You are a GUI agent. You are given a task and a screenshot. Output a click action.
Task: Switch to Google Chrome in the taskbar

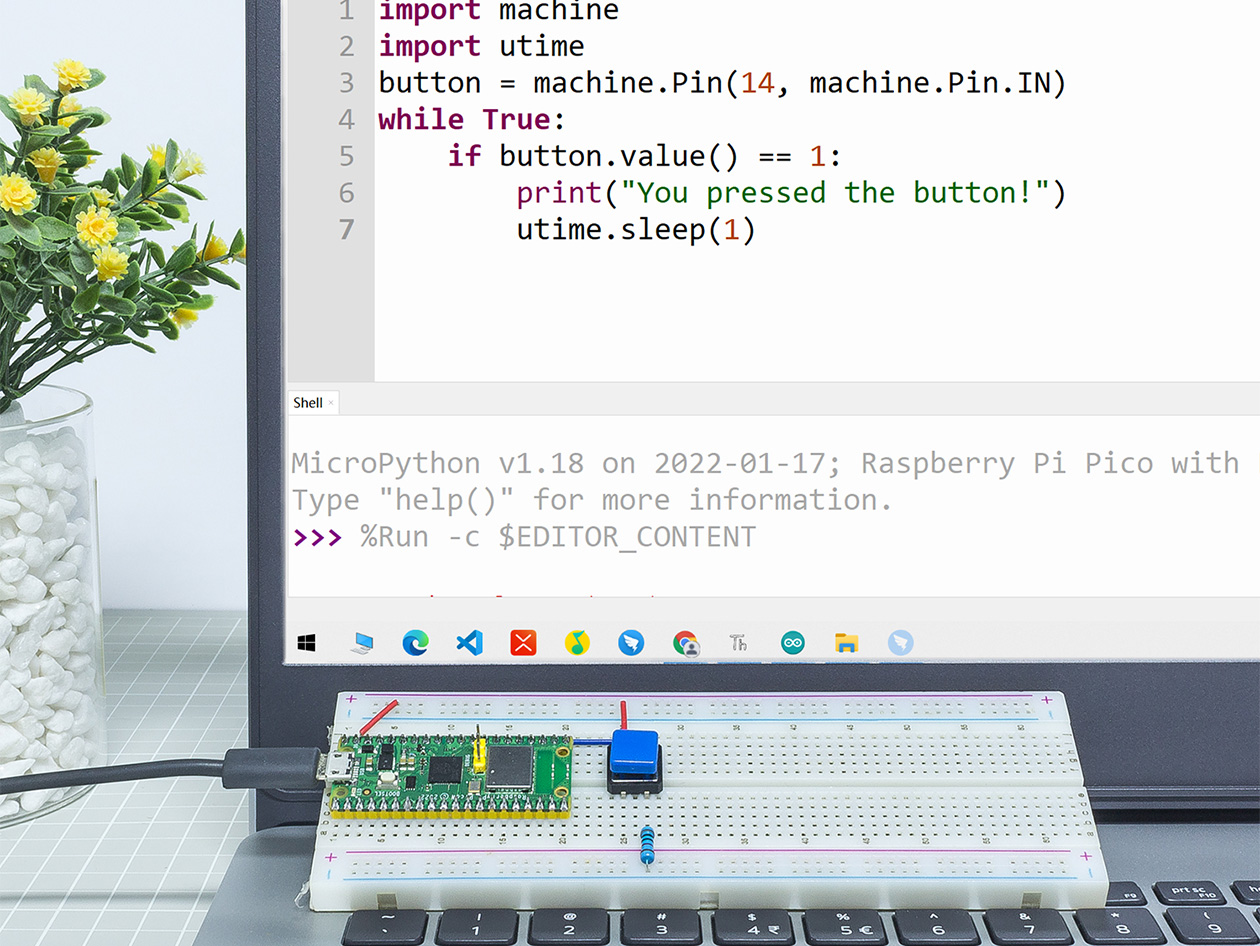click(685, 643)
